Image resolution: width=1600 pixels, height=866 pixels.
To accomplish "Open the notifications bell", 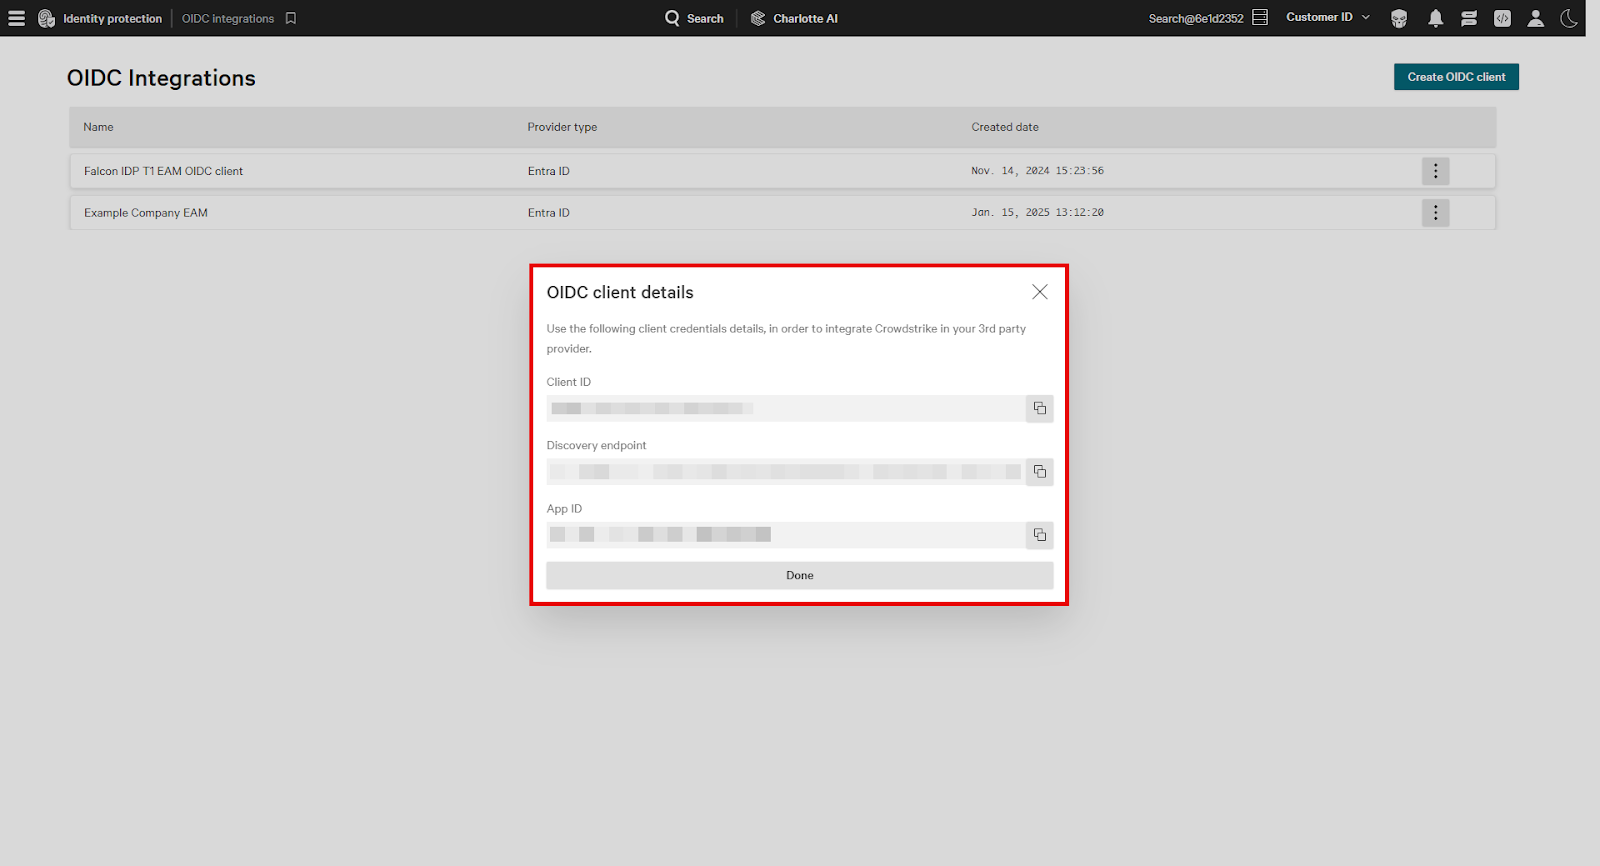I will click(1435, 18).
